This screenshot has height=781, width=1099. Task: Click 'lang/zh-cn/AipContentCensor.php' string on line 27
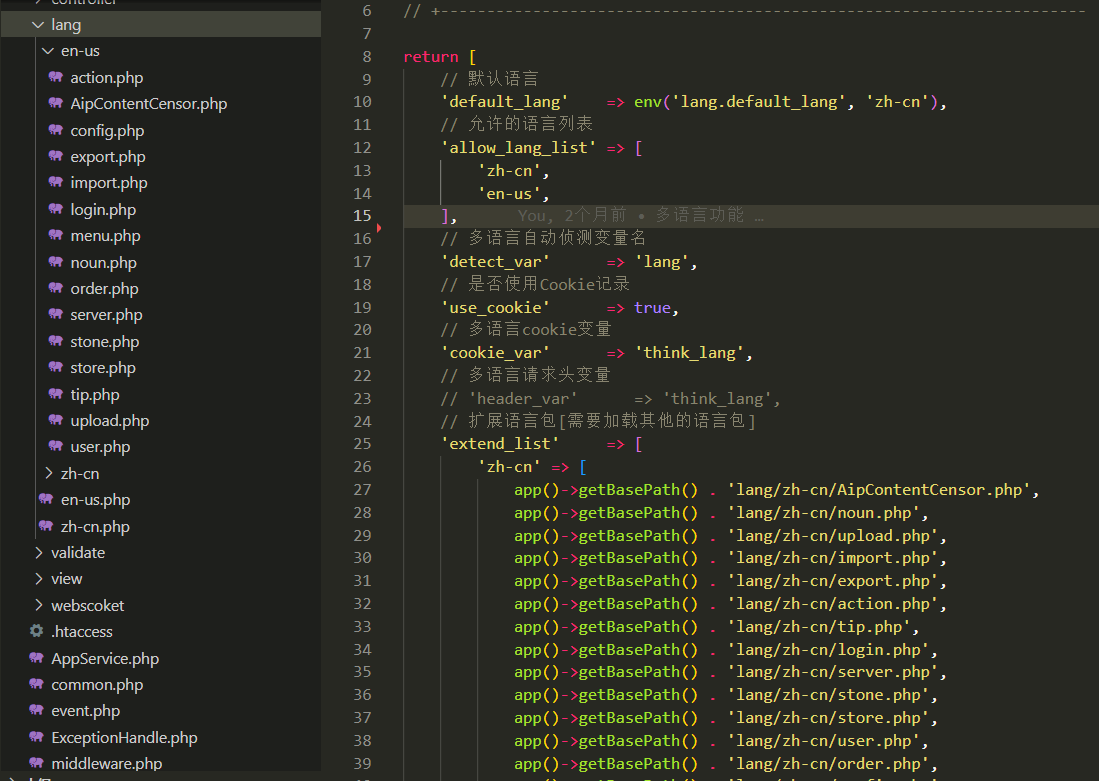click(x=879, y=490)
